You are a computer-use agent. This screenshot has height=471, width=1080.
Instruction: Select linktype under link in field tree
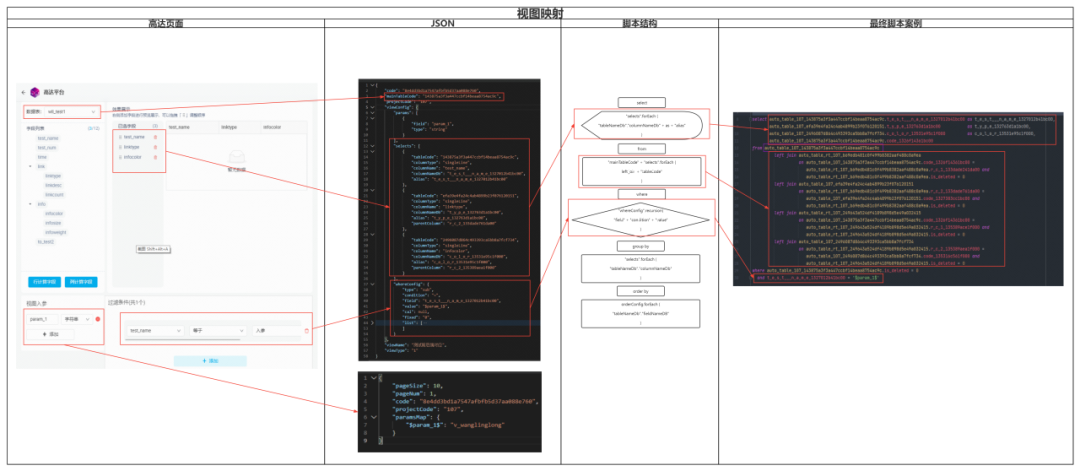point(53,176)
